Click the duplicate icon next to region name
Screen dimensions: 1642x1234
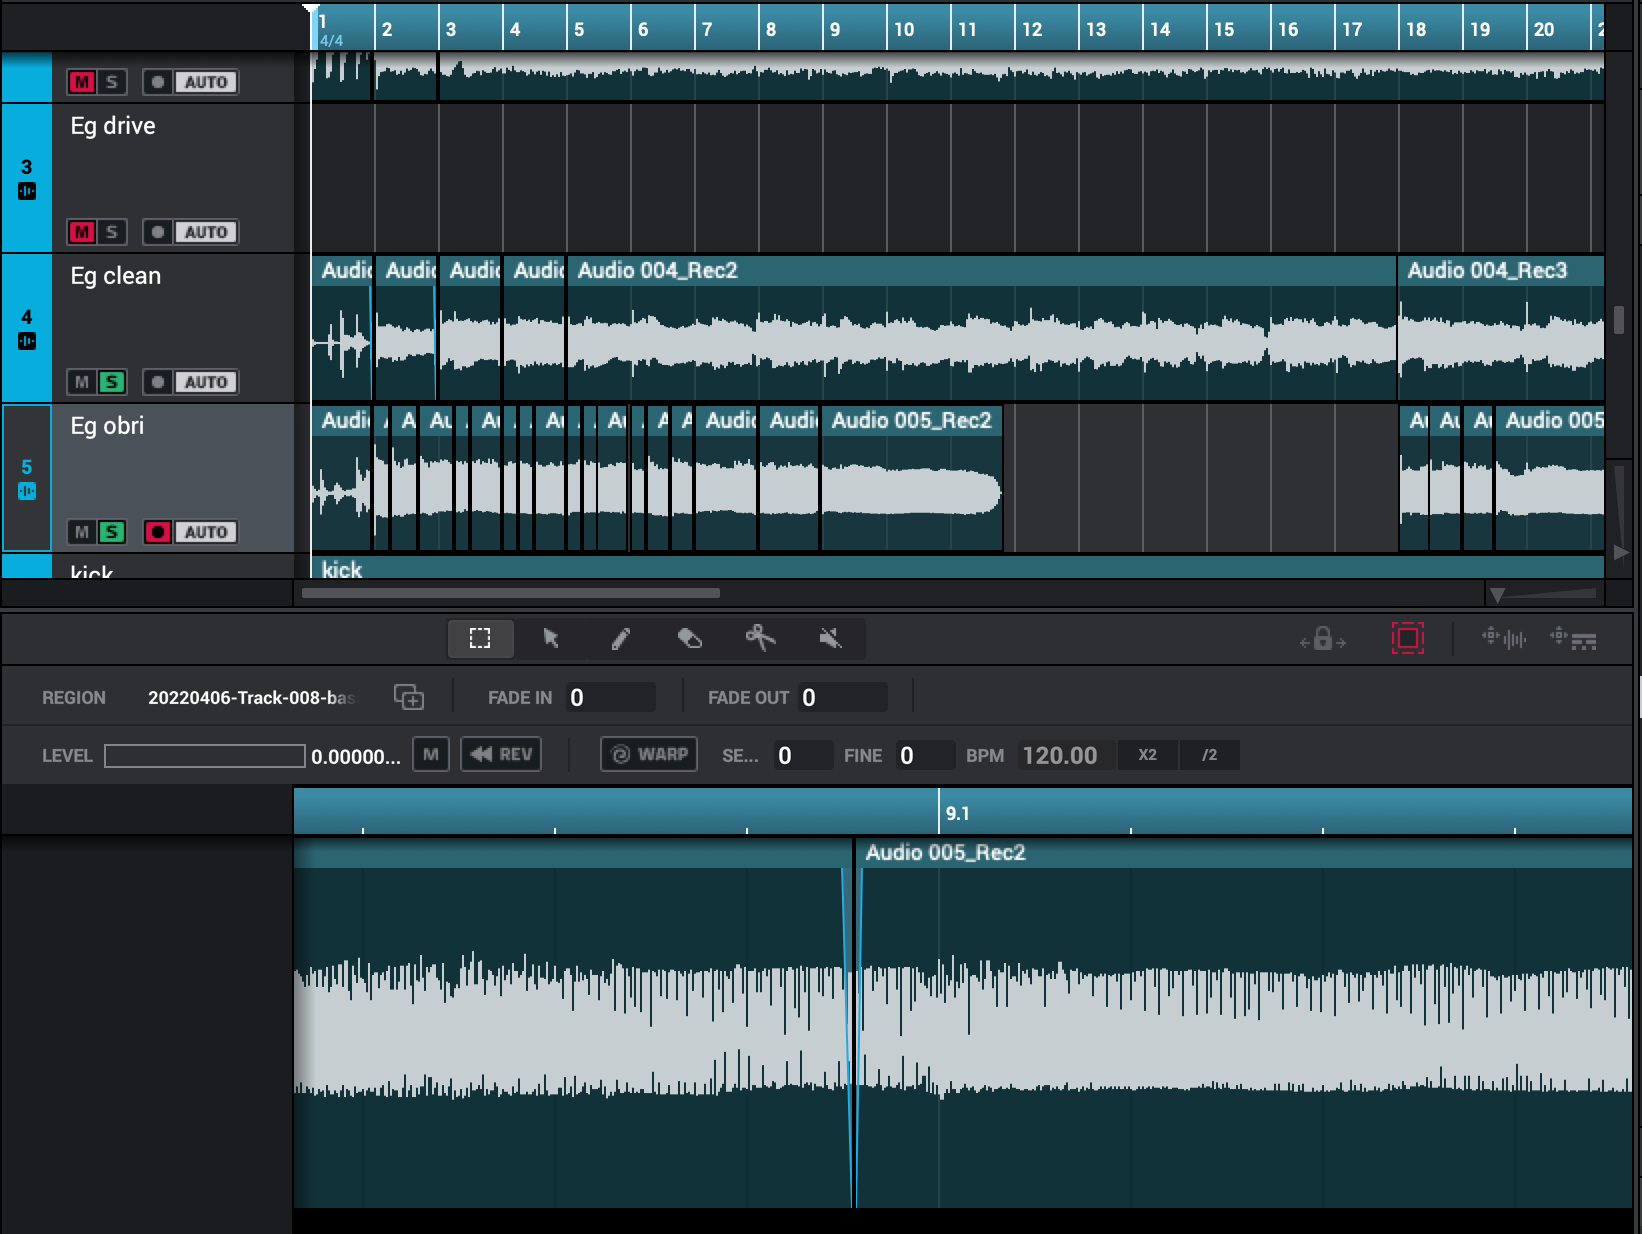point(409,697)
